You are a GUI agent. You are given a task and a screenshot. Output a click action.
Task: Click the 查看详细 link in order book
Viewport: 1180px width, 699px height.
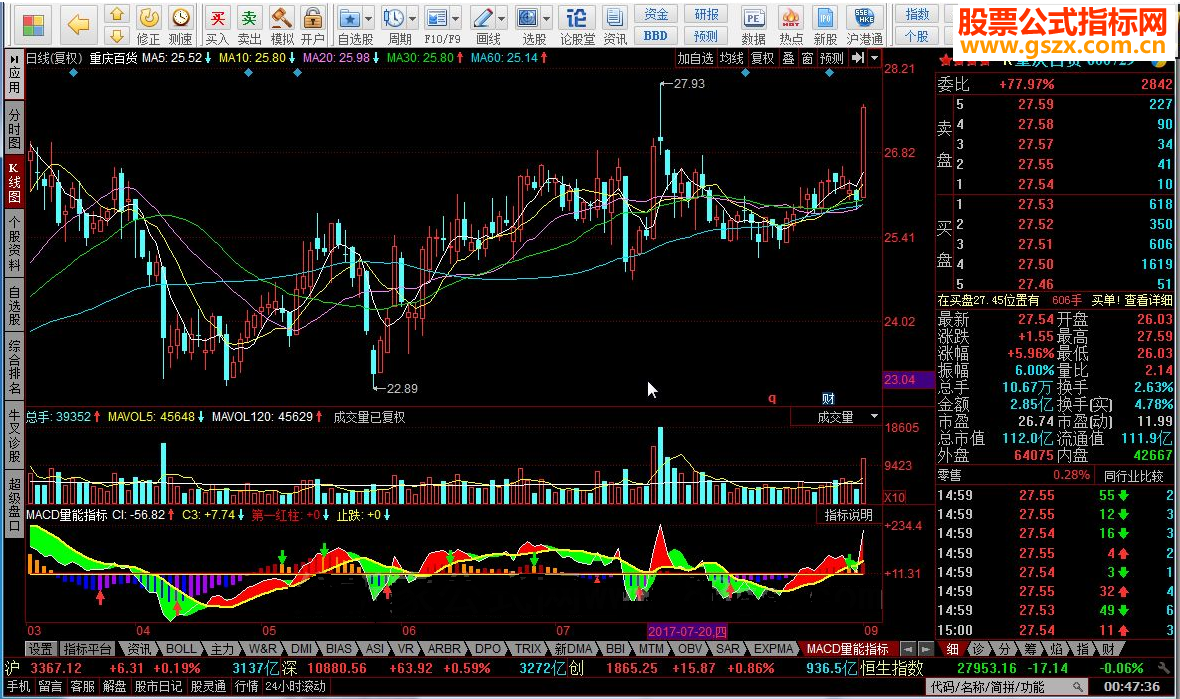1148,300
